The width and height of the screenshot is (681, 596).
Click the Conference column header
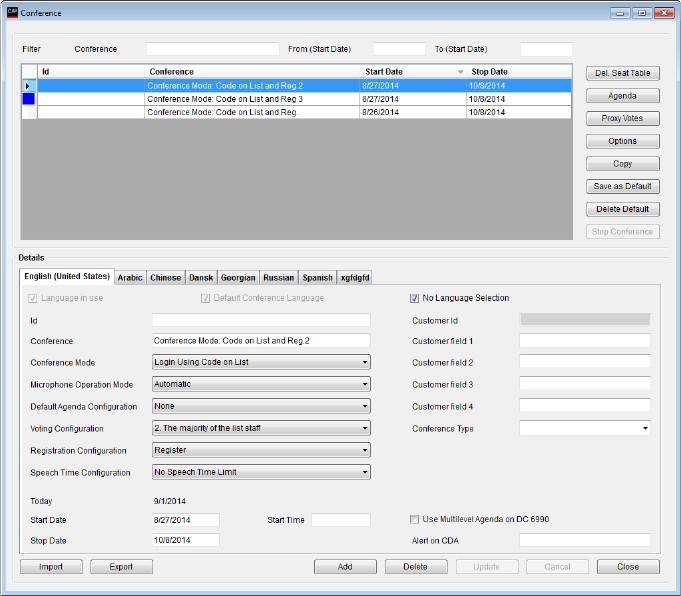point(252,72)
